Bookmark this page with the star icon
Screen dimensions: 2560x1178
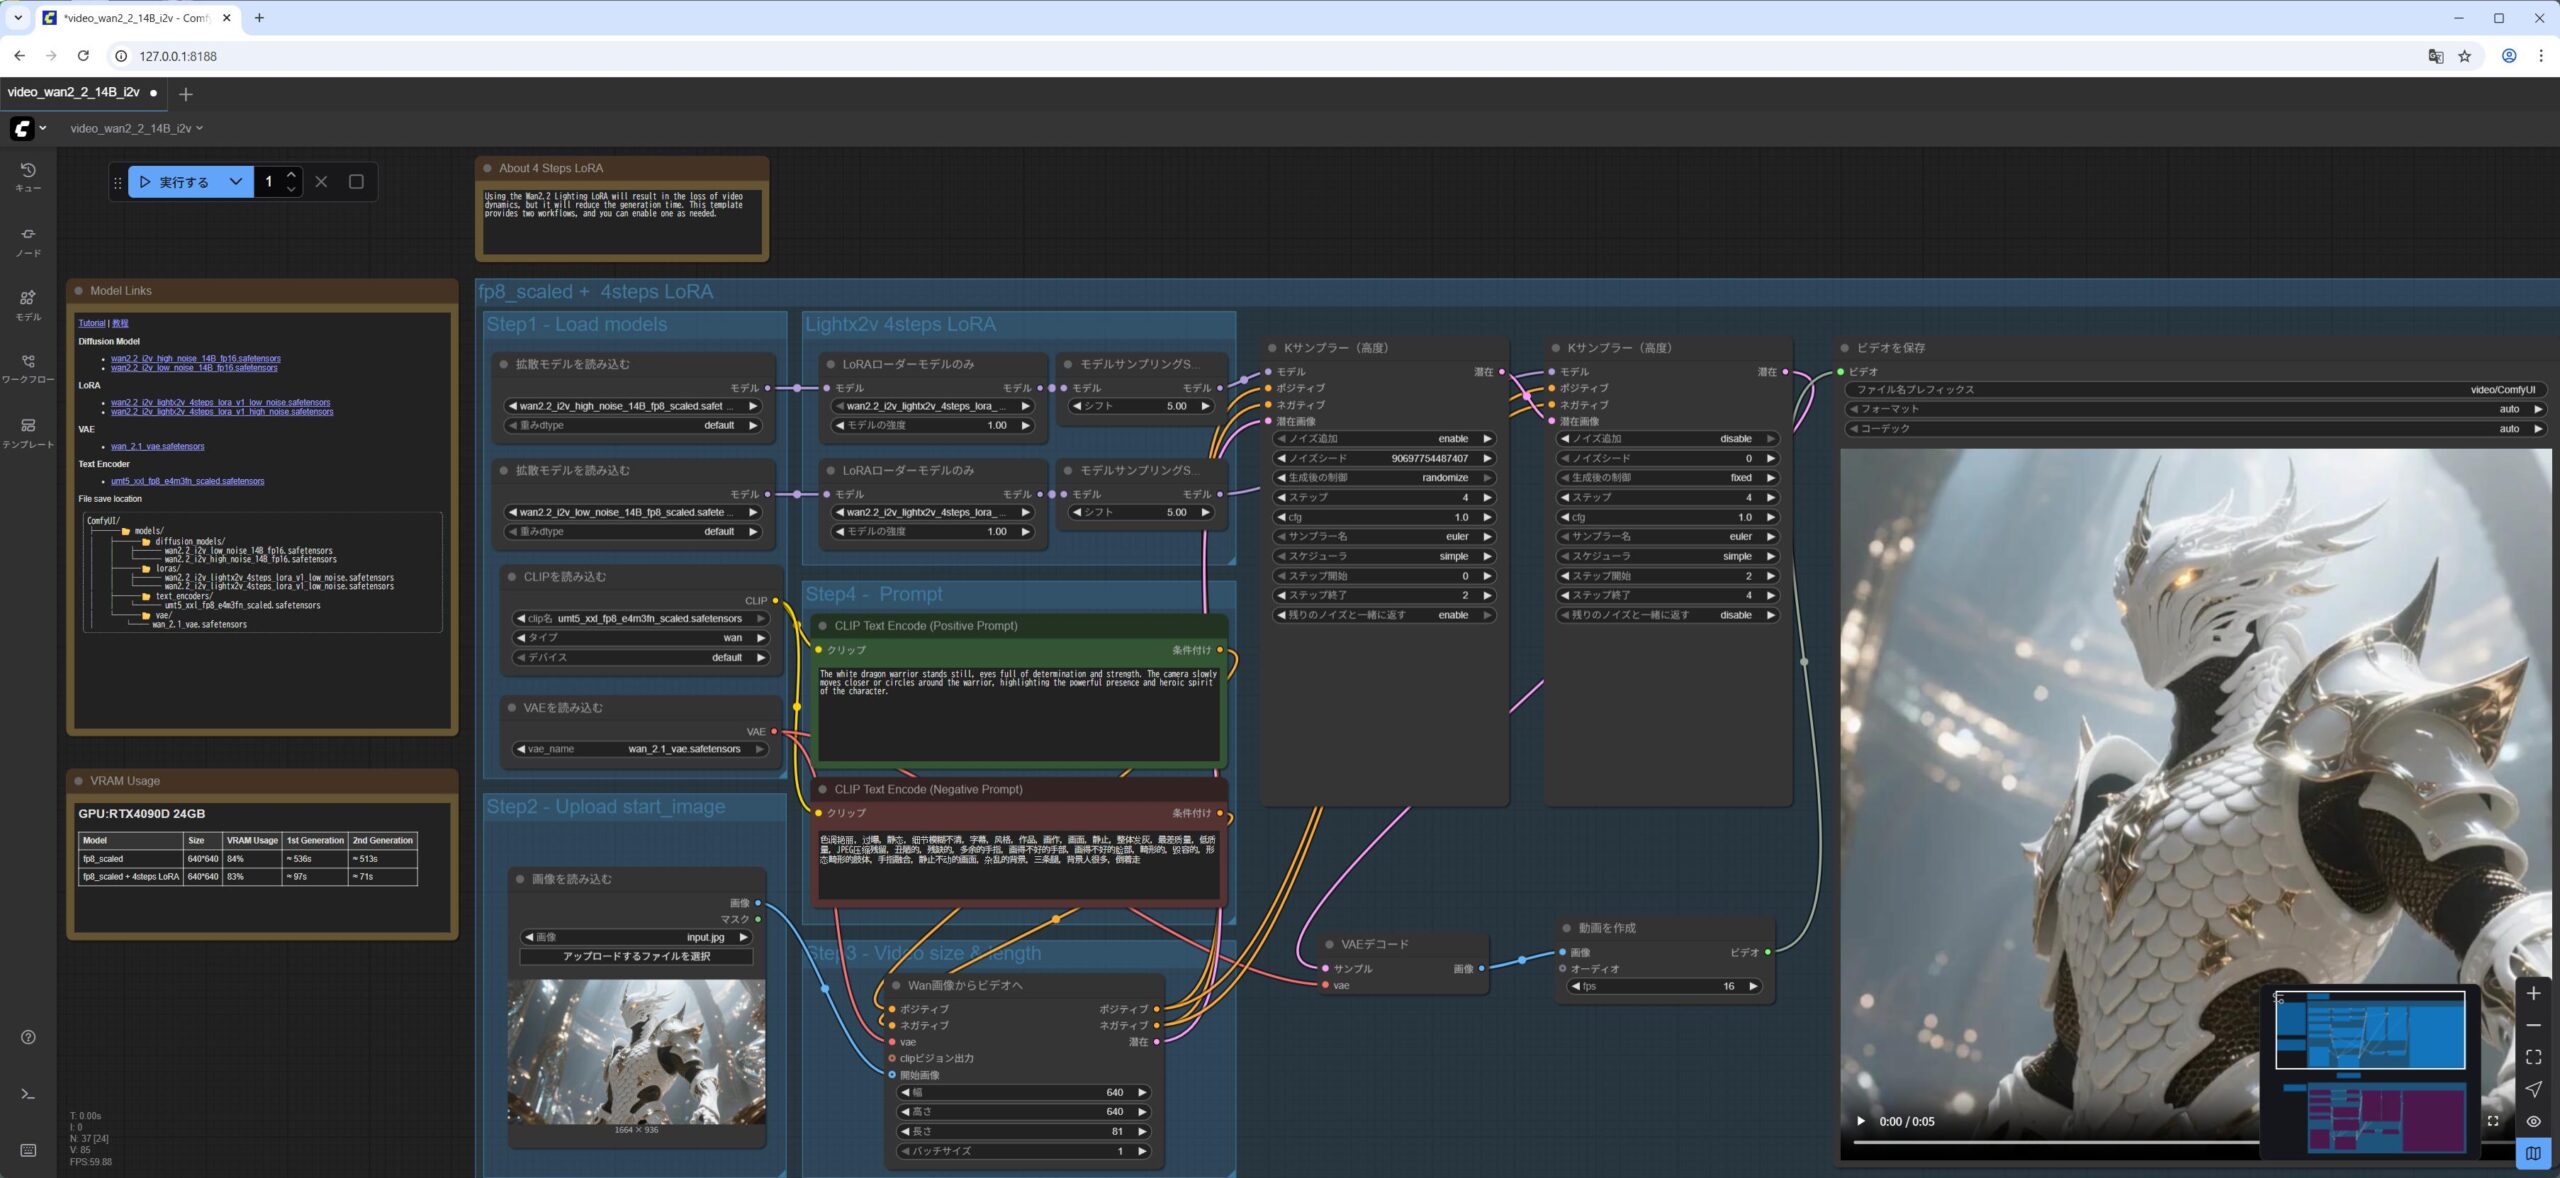[x=2465, y=56]
